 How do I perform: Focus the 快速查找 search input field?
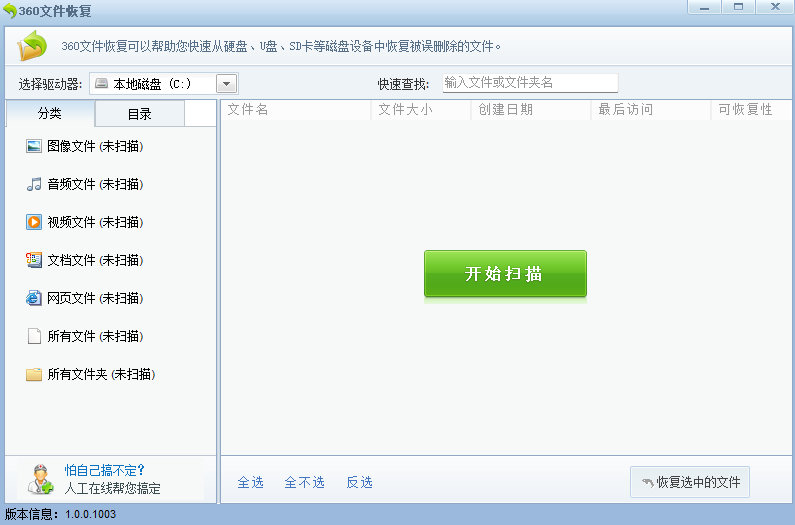[530, 83]
